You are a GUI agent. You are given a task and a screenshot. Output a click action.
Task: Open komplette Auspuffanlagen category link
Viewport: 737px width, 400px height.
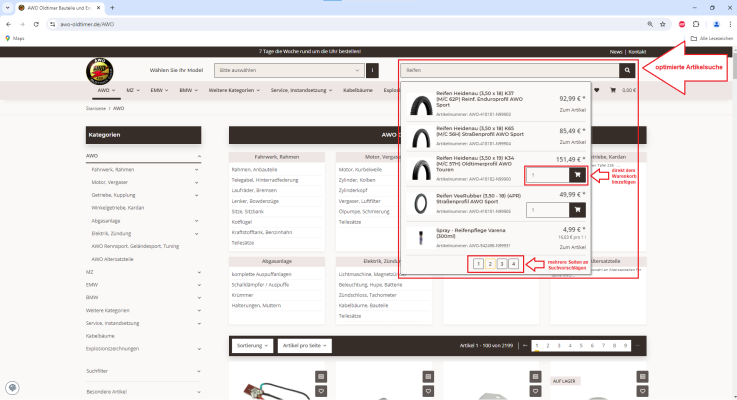pos(261,274)
